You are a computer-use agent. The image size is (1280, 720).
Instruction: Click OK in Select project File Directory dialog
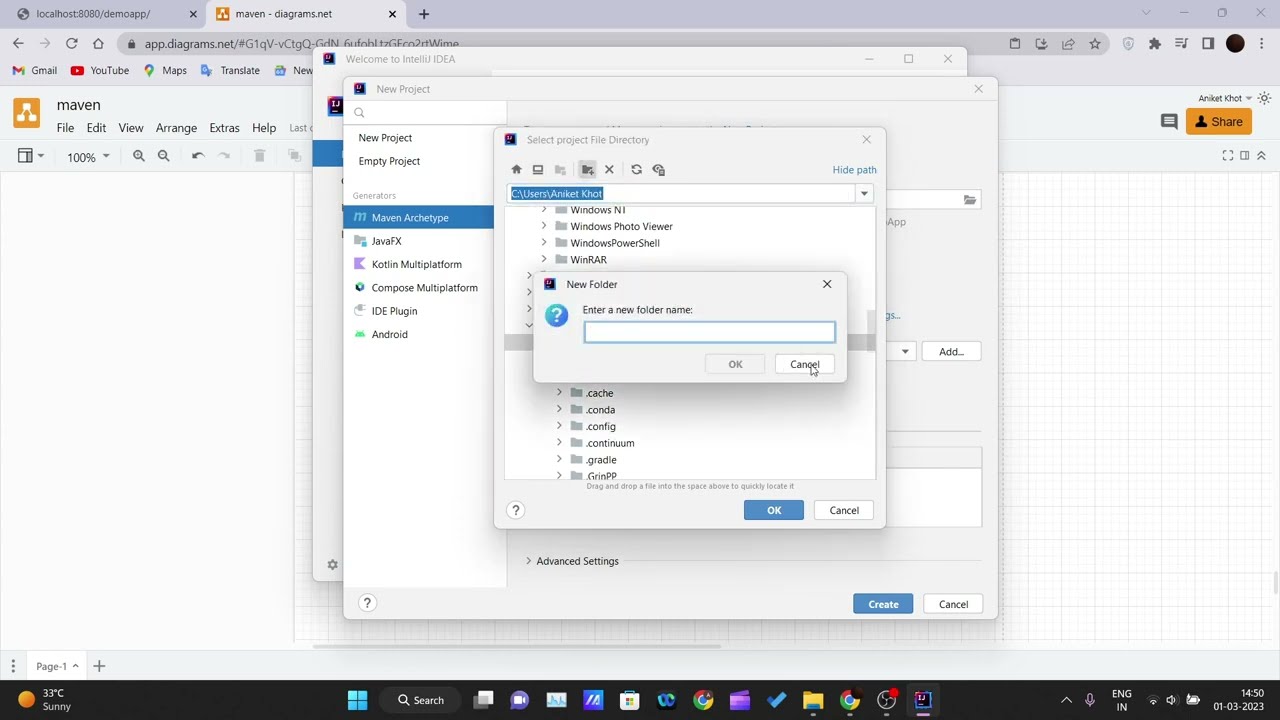774,510
